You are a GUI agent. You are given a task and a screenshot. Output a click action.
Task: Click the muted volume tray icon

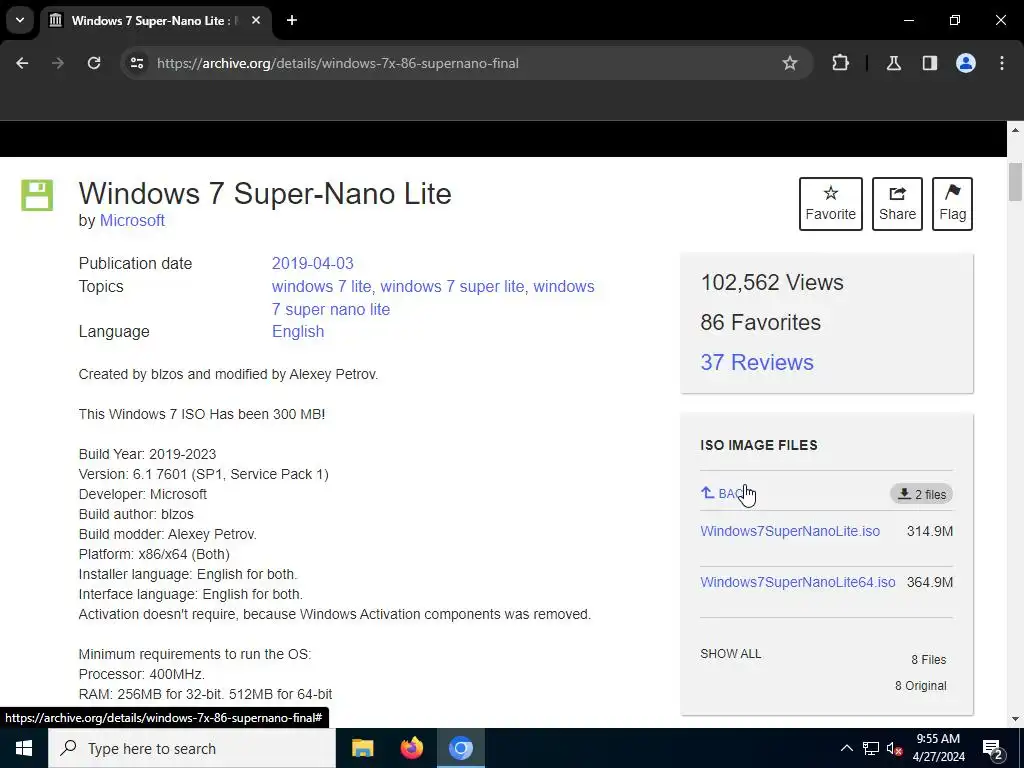(x=895, y=748)
